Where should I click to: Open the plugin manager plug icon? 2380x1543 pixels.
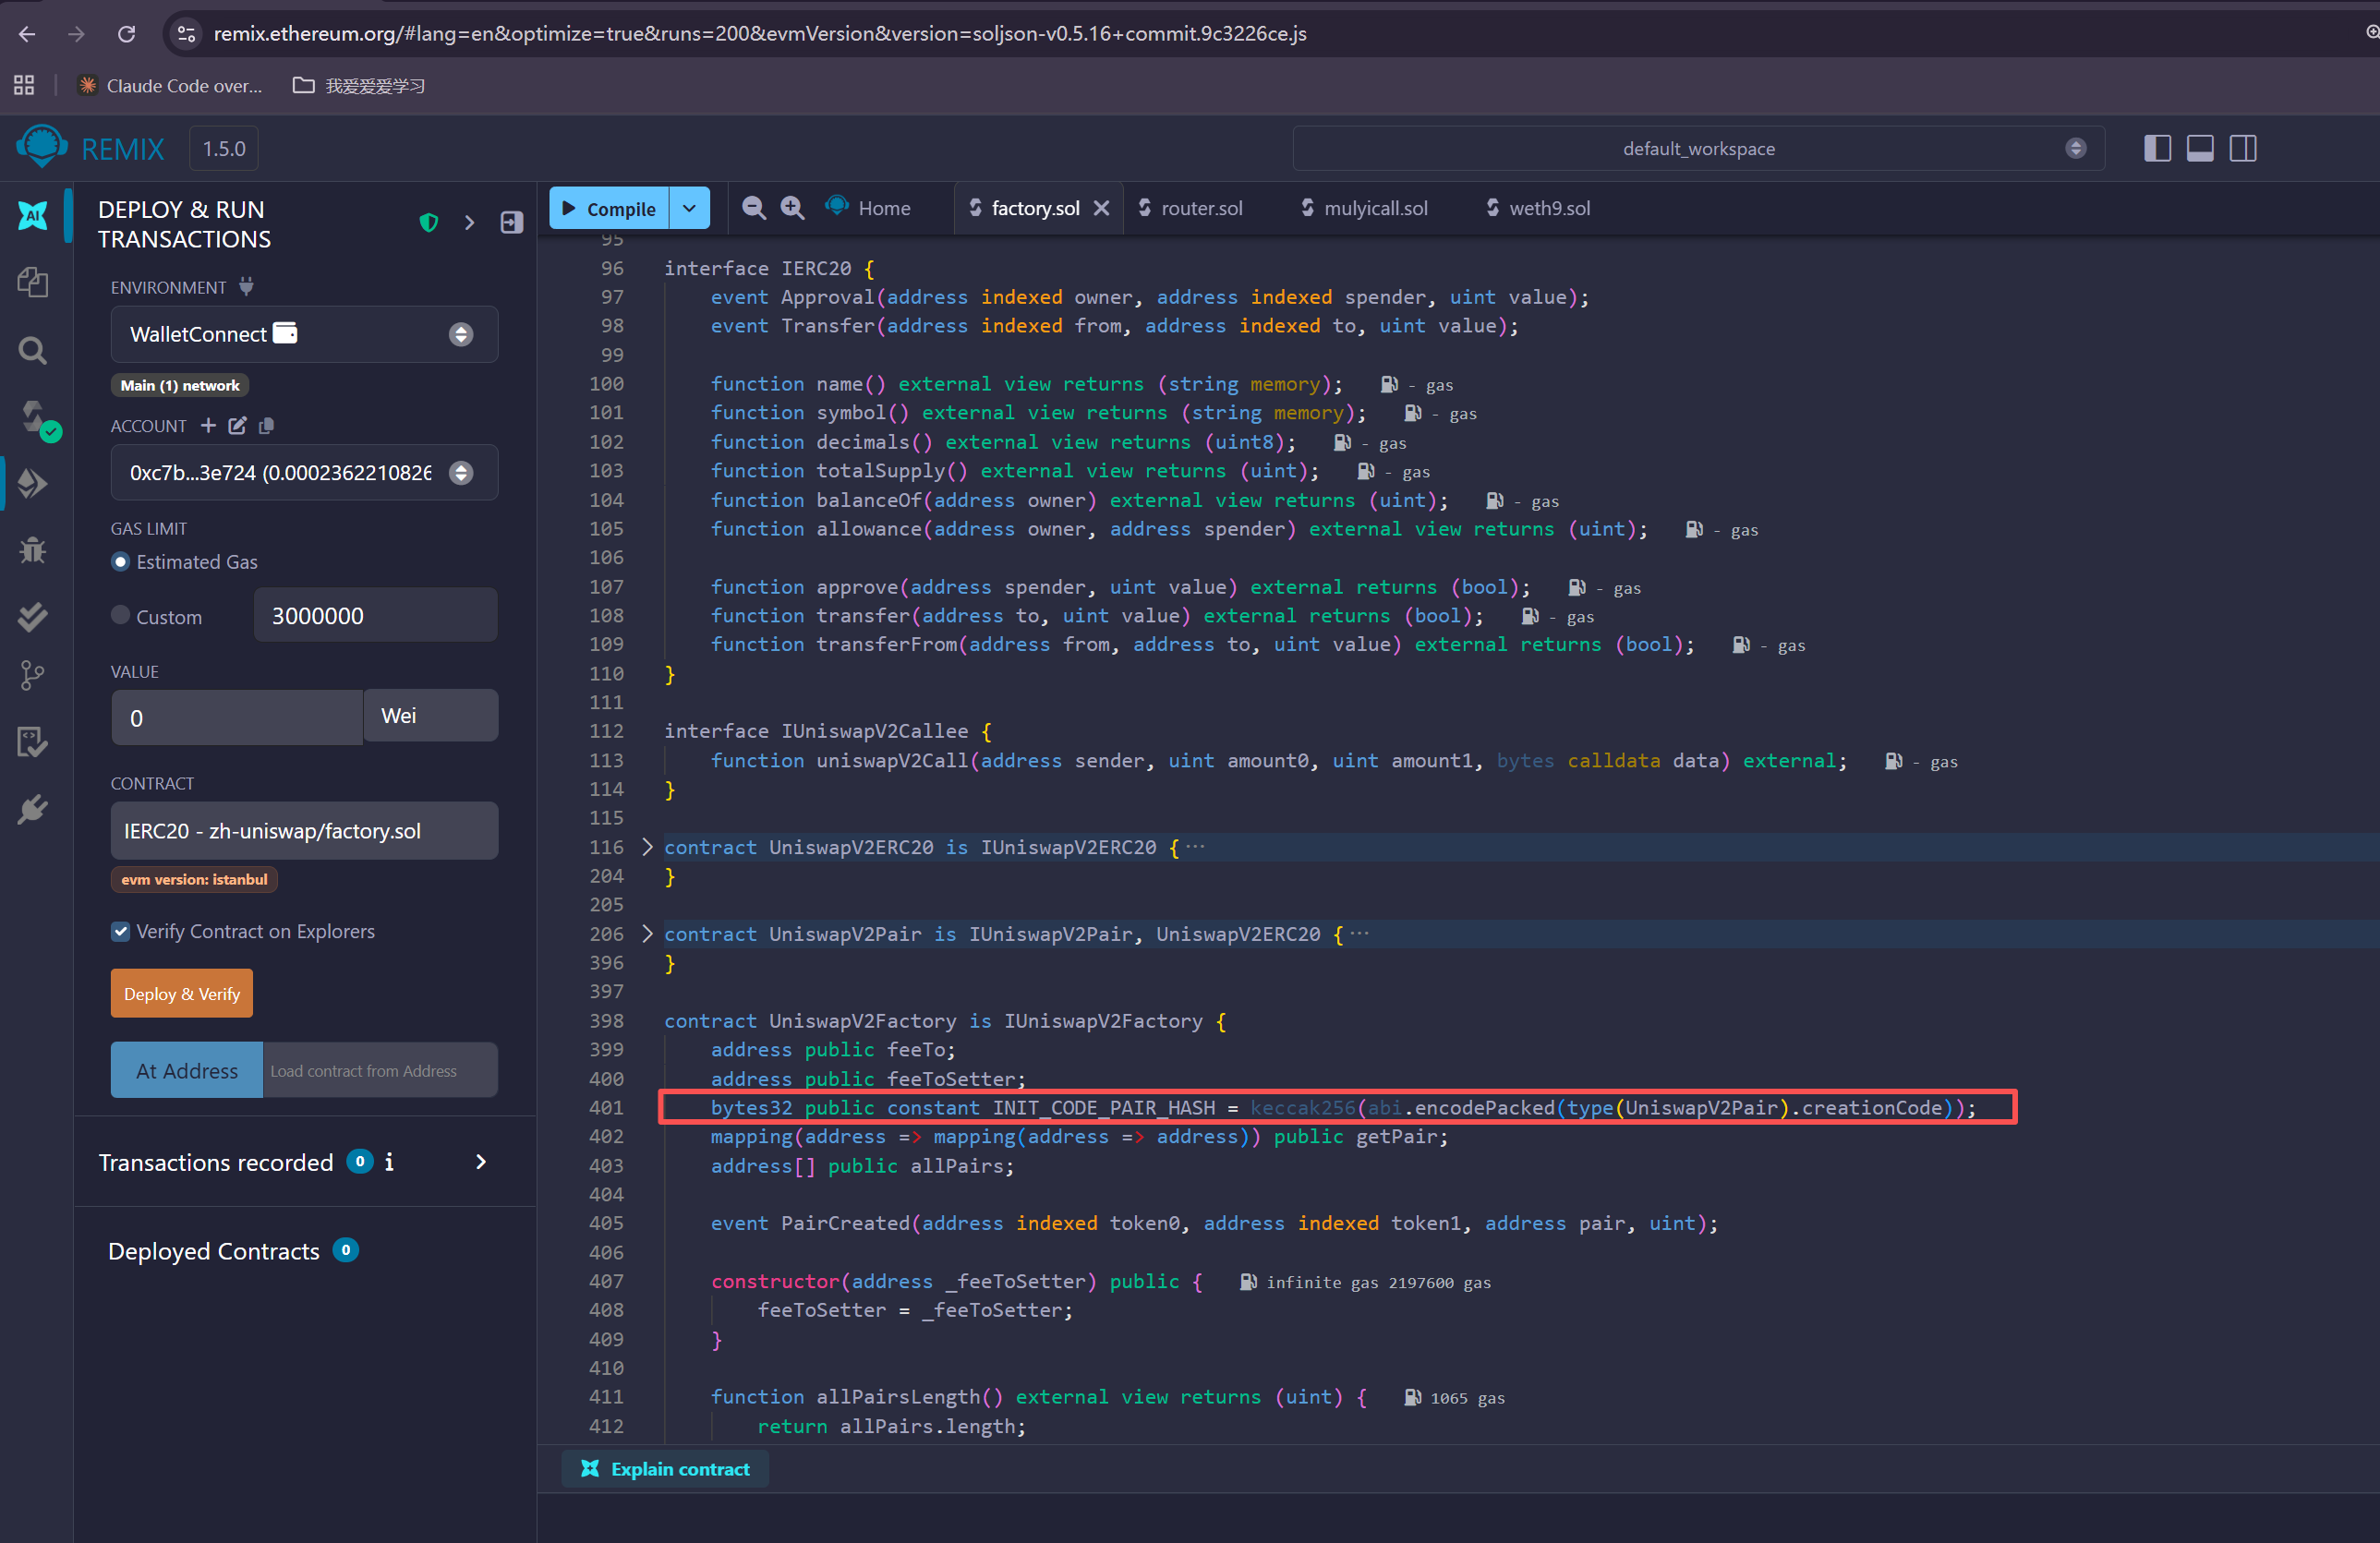point(33,809)
